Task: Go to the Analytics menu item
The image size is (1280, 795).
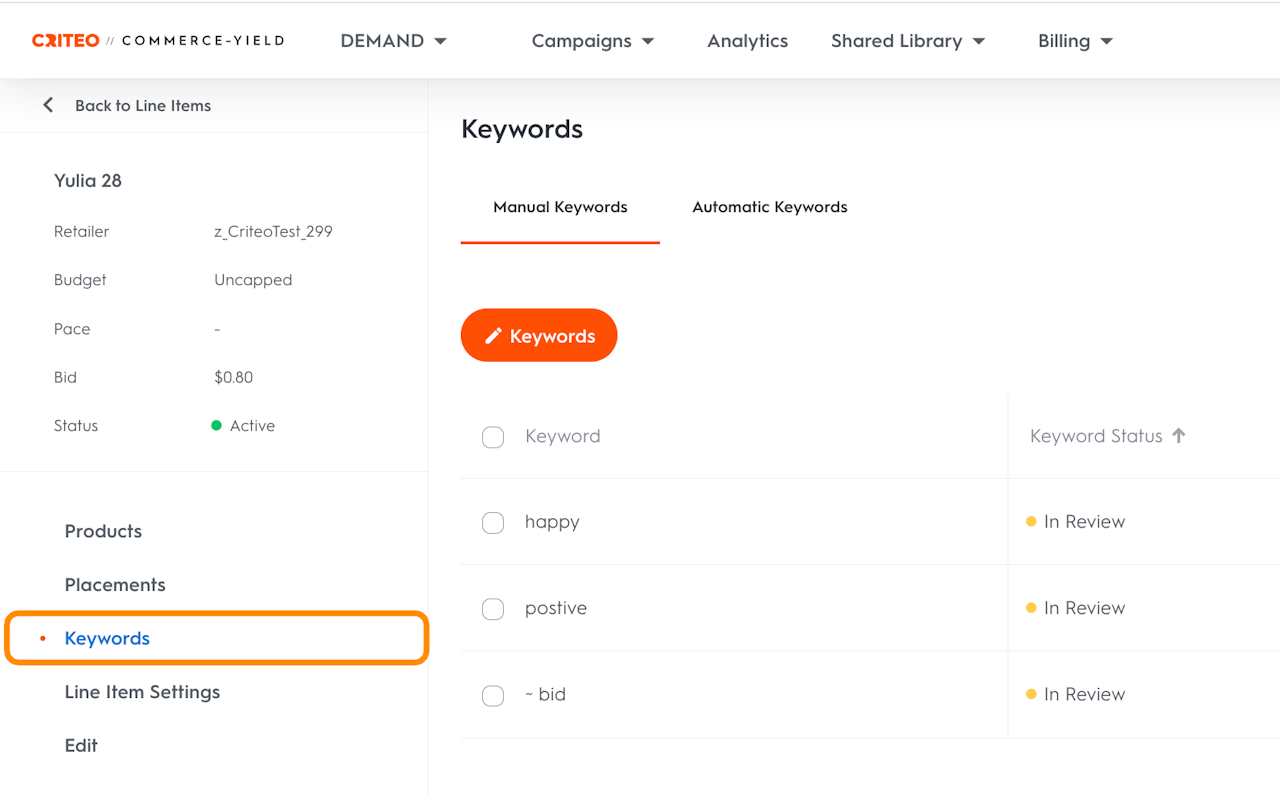Action: point(748,41)
